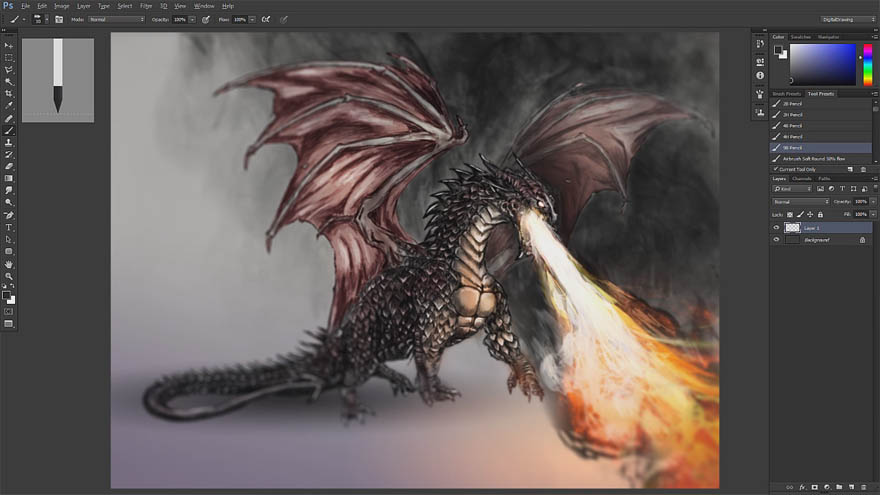The height and width of the screenshot is (495, 880).
Task: Toggle Quick Mask mode
Action: pyautogui.click(x=8, y=311)
